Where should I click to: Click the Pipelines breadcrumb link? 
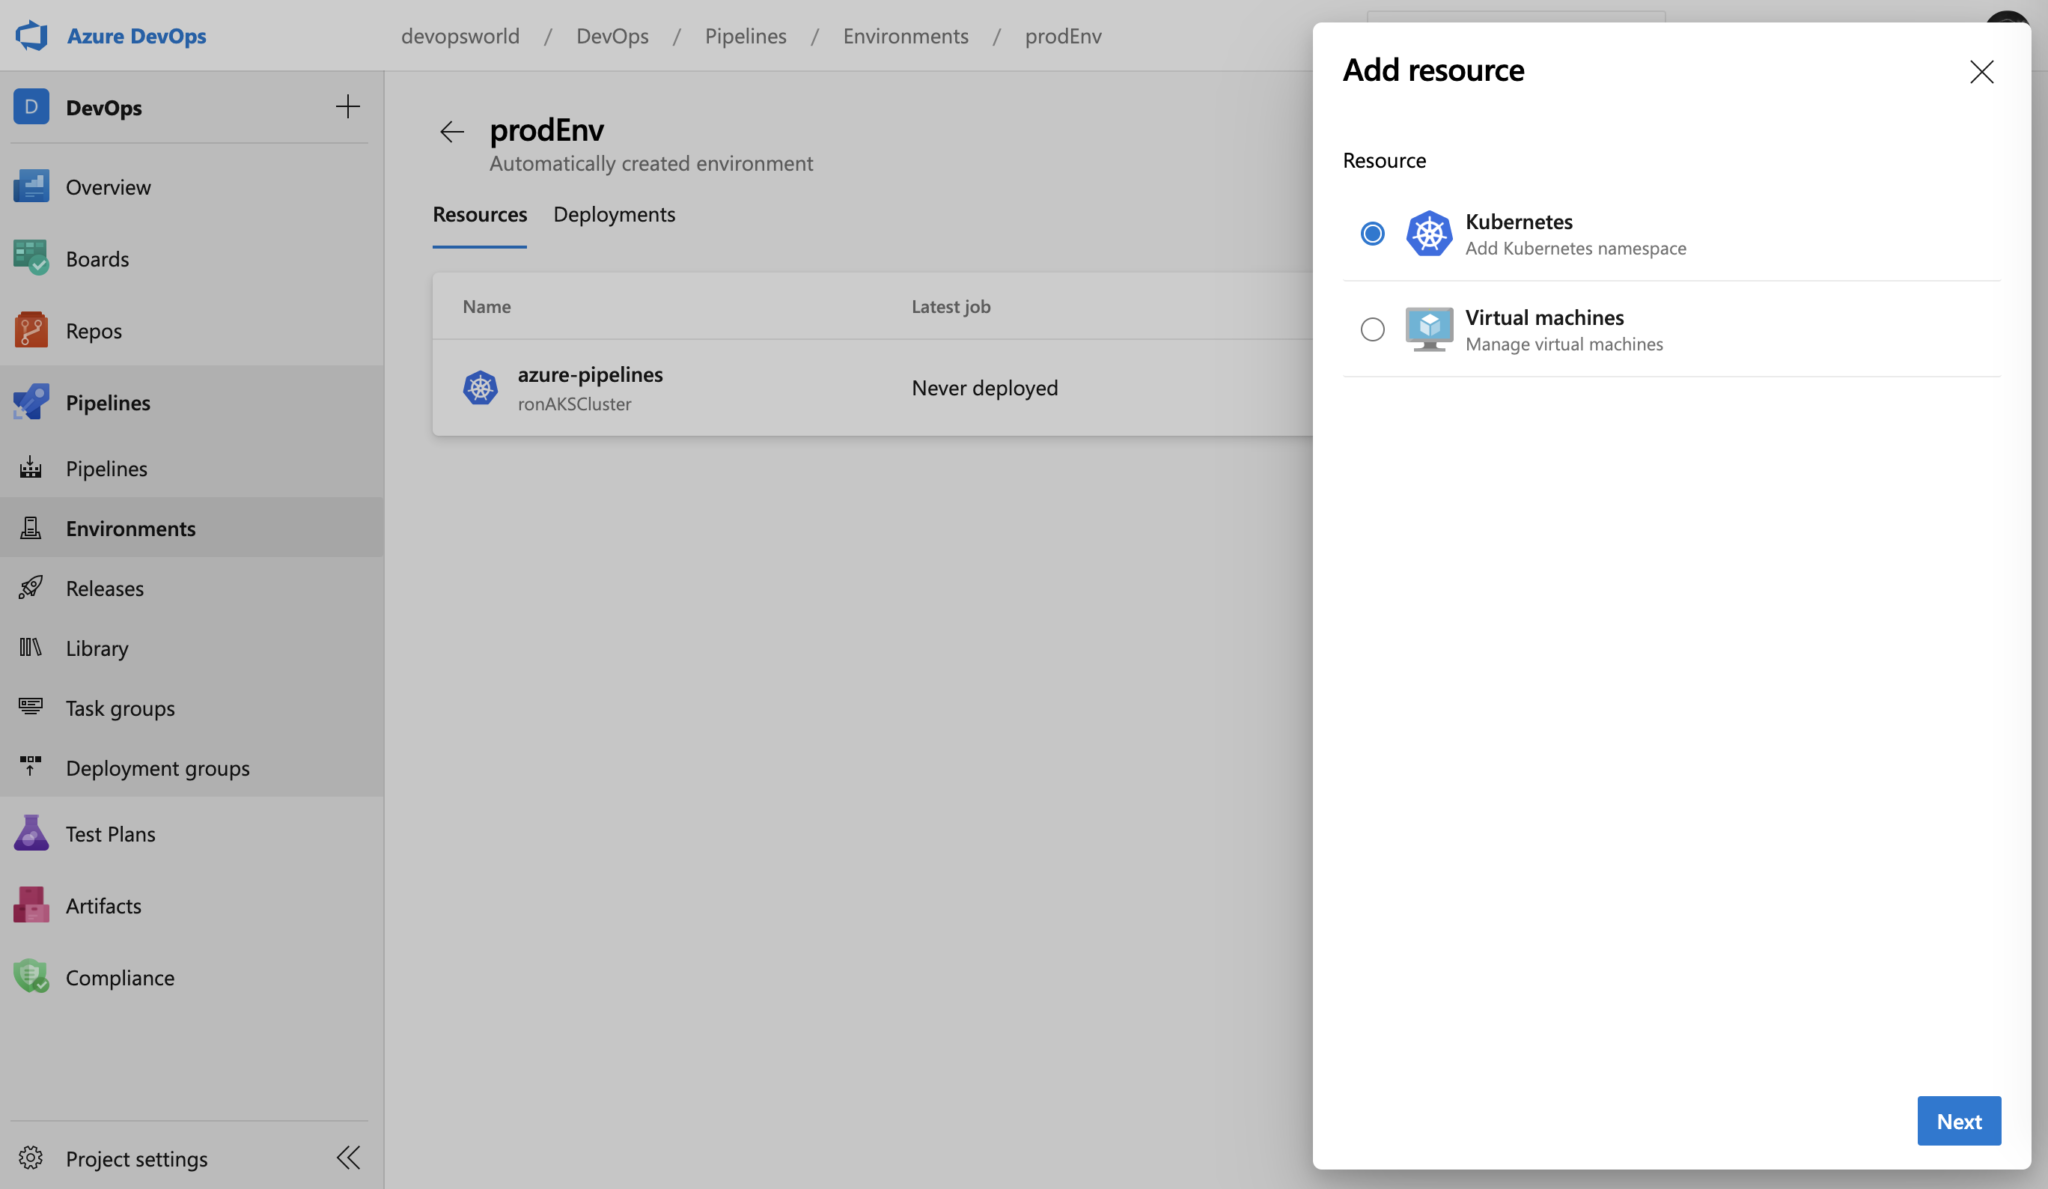click(x=746, y=36)
